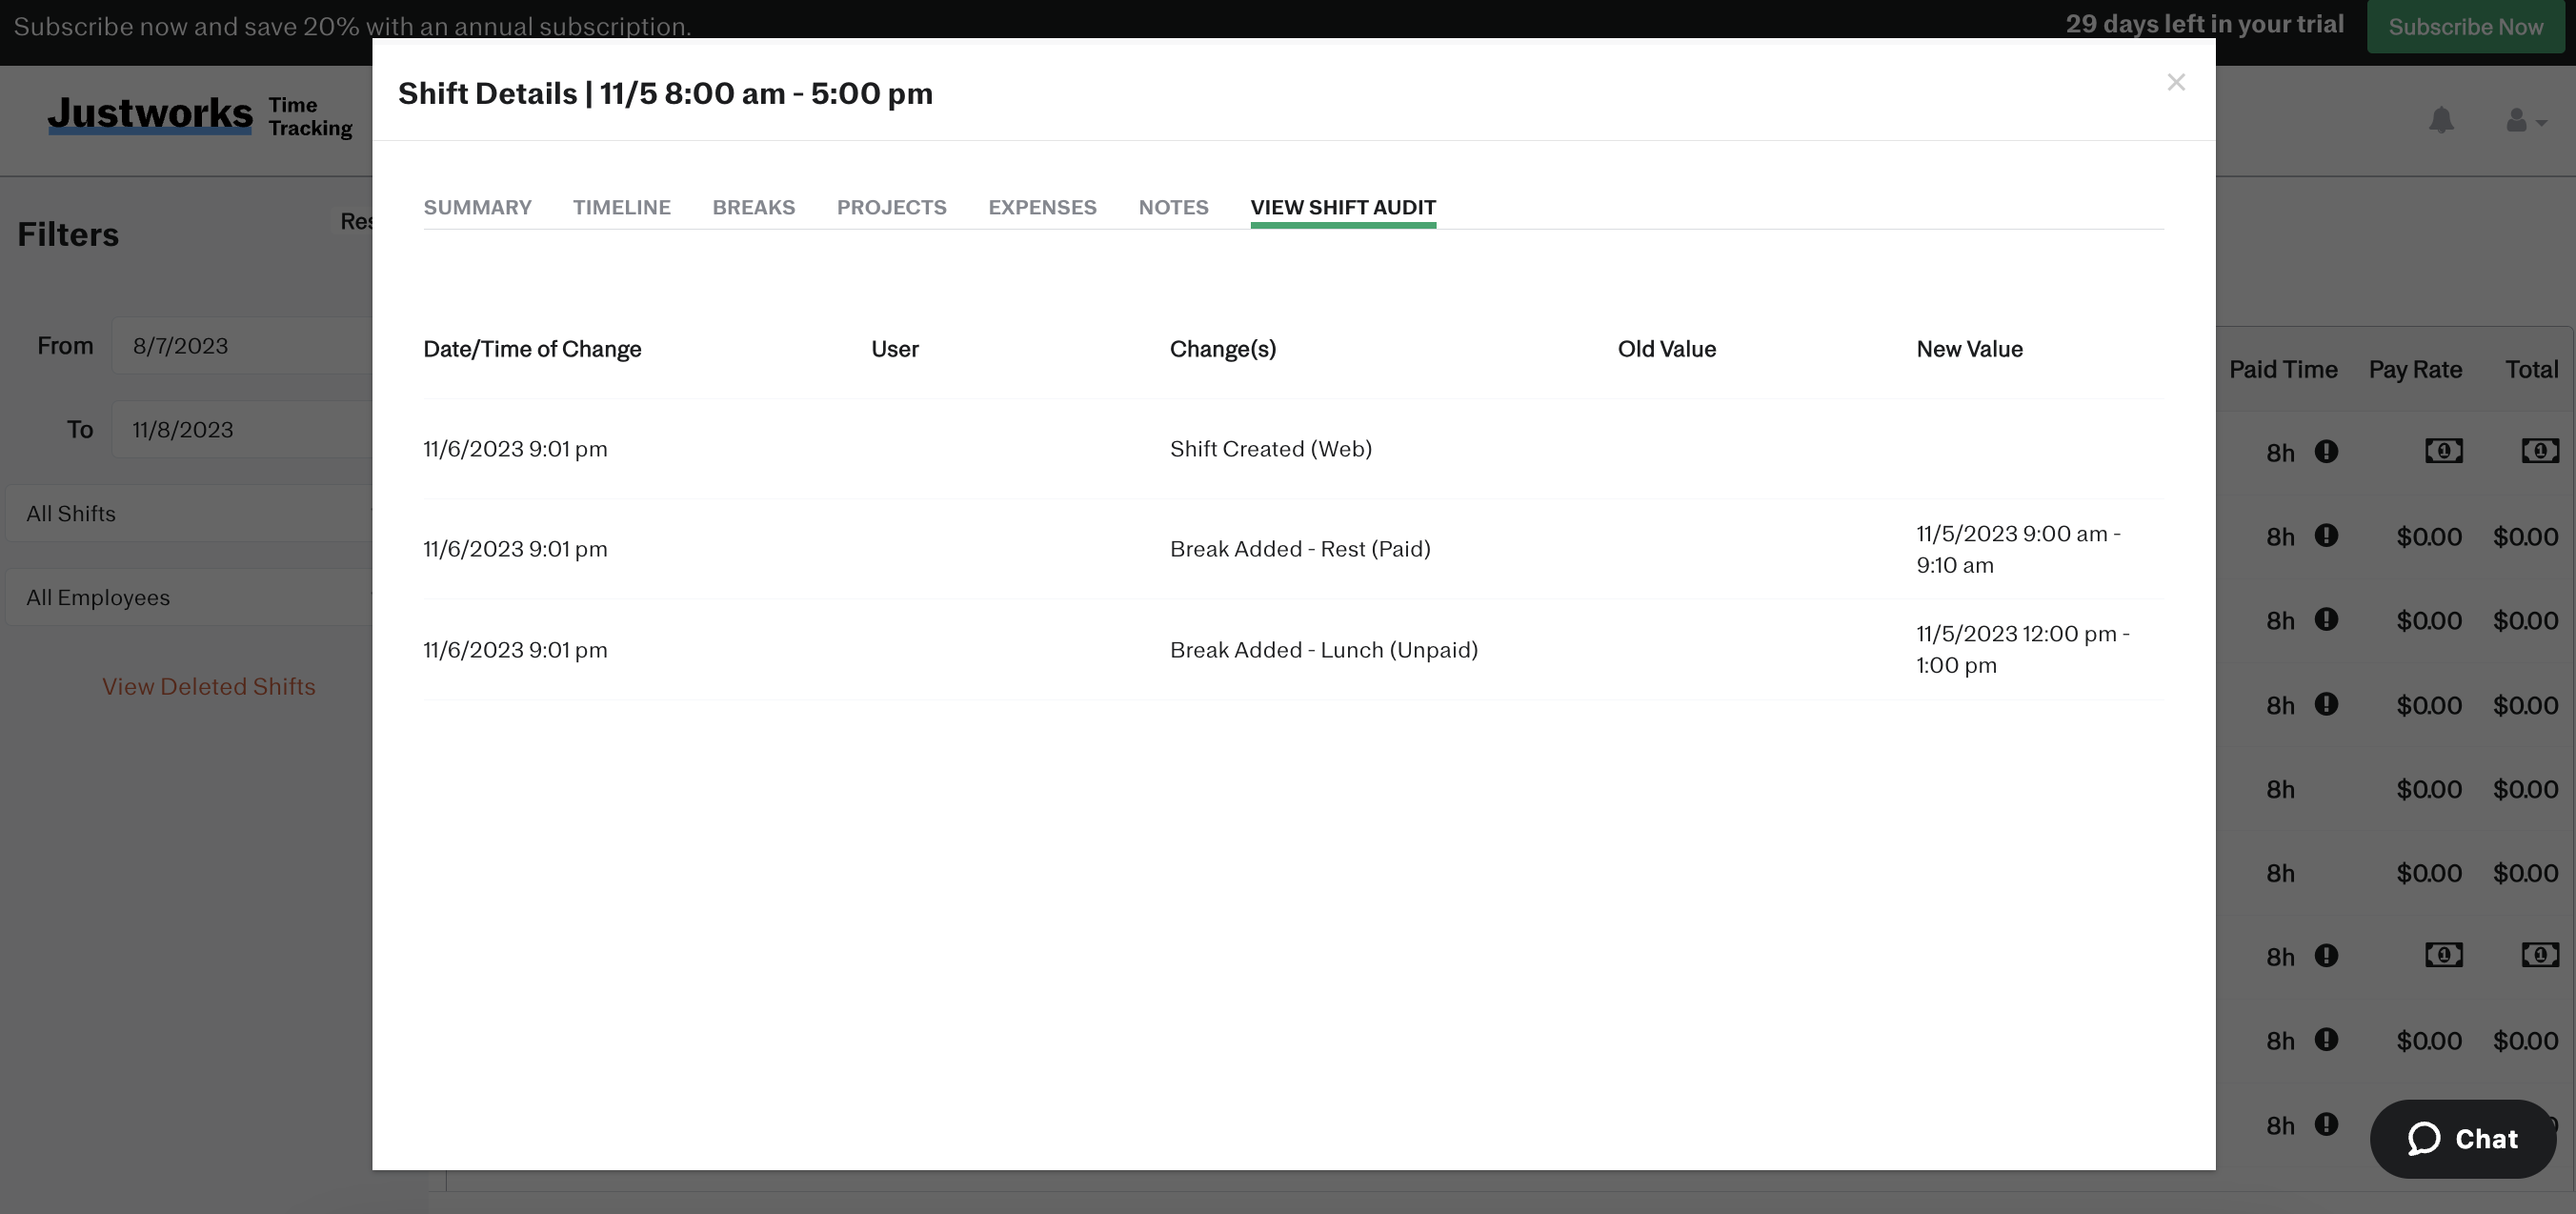Click the warning icon in first 8h row
Image resolution: width=2576 pixels, height=1214 pixels.
(2326, 452)
